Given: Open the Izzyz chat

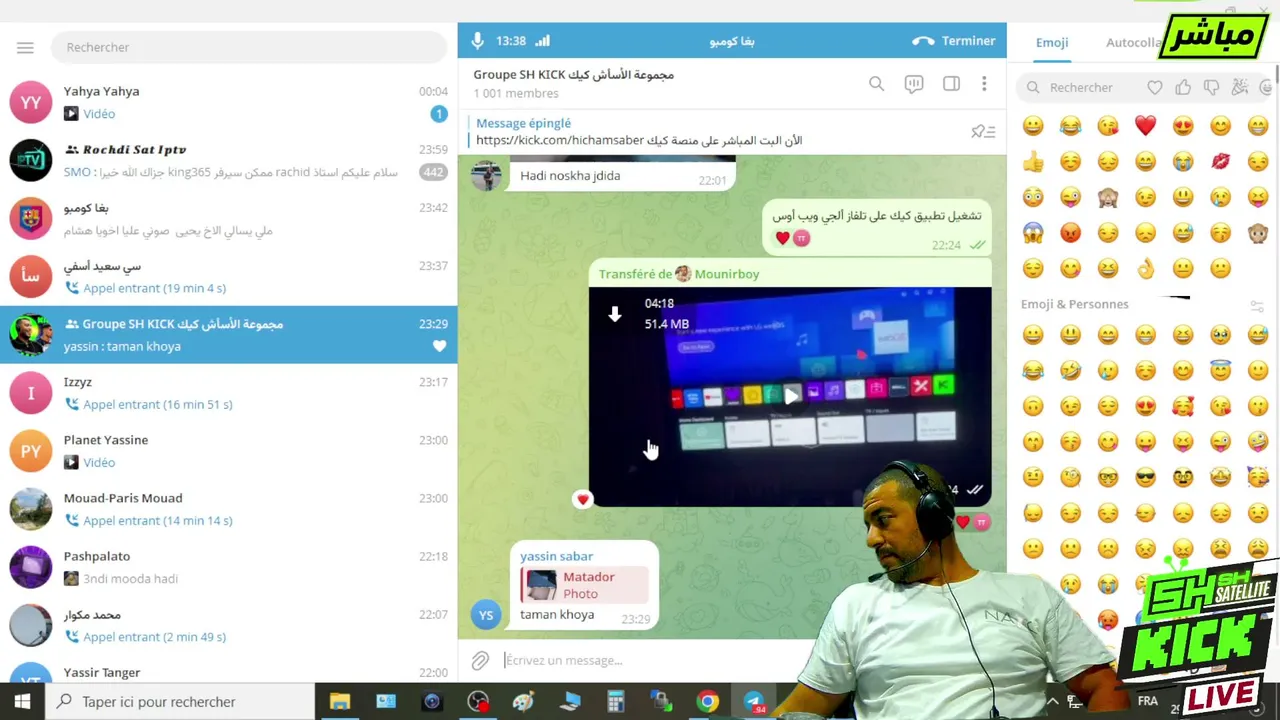Looking at the screenshot, I should [229, 392].
